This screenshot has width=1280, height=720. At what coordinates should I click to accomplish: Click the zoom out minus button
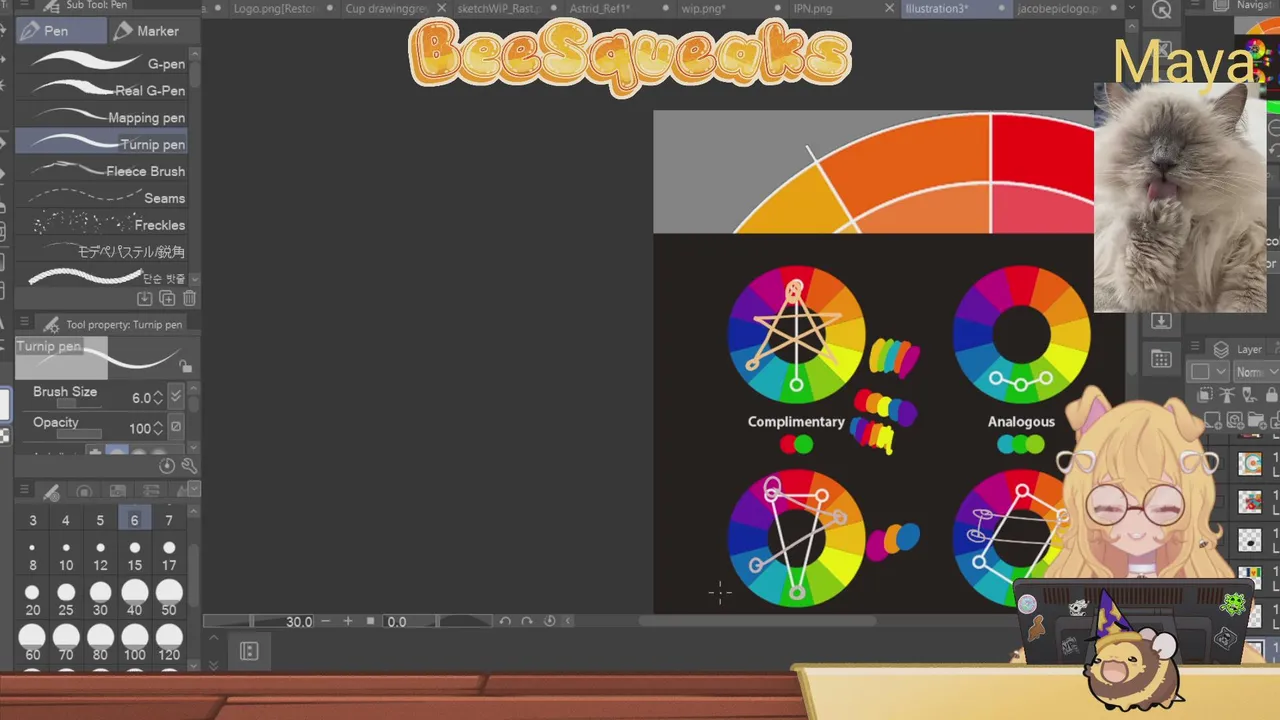click(326, 621)
